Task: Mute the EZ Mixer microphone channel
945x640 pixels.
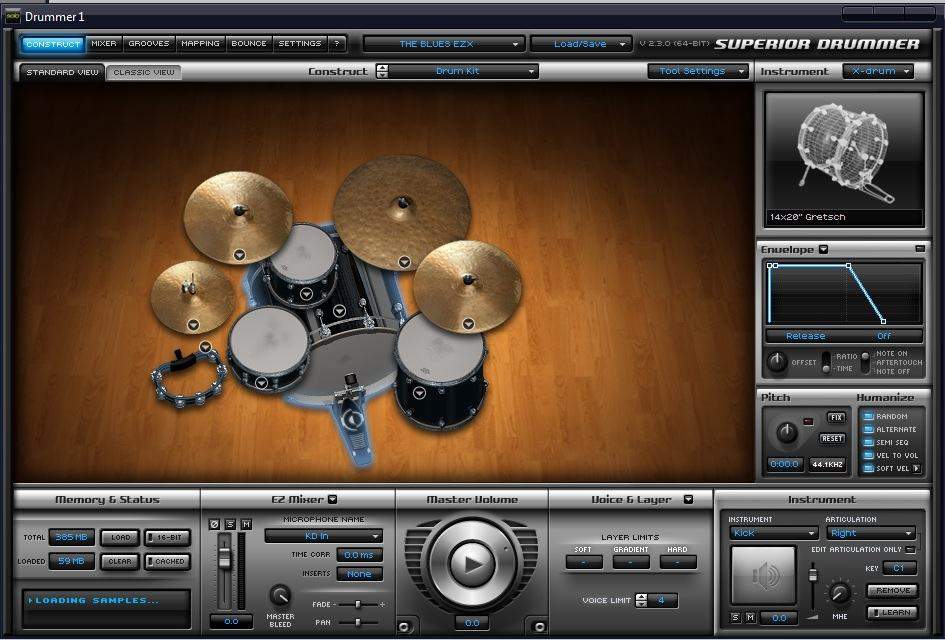Action: pos(246,524)
